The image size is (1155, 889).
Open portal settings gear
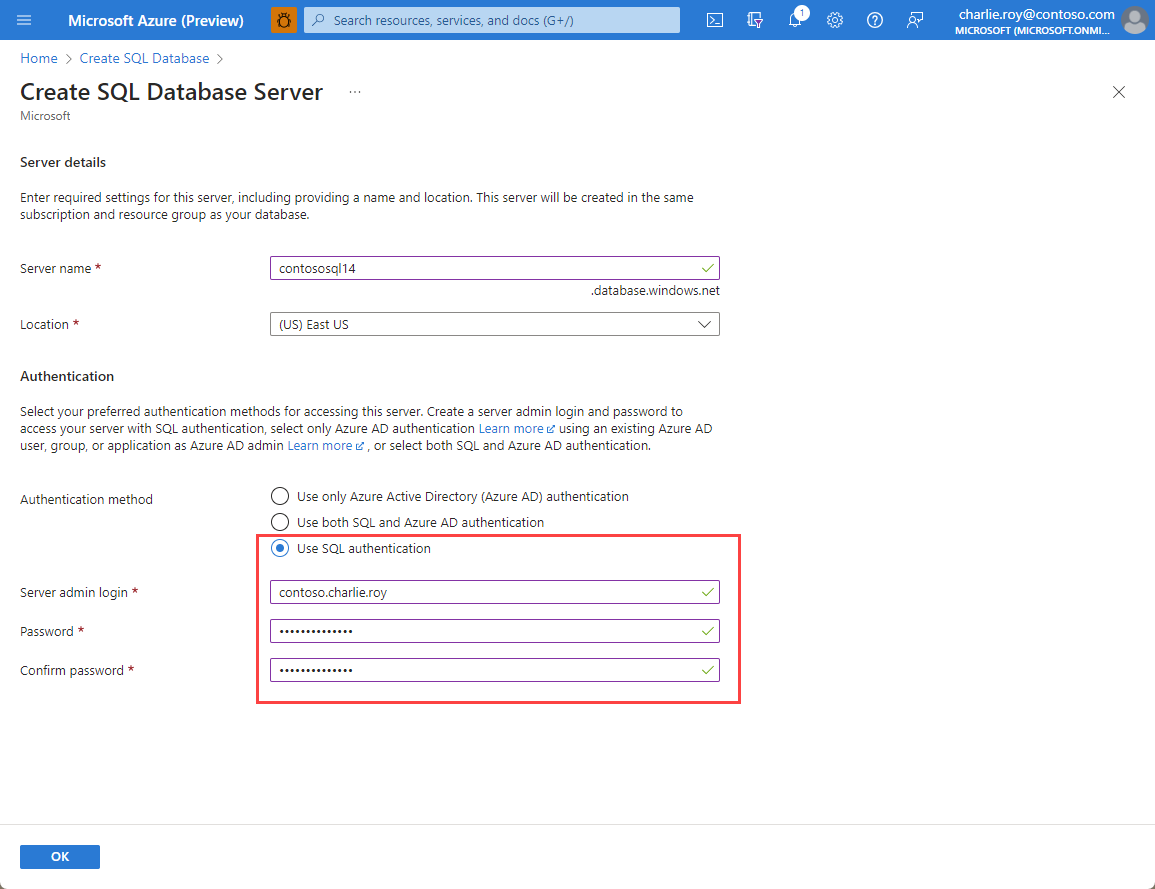835,20
